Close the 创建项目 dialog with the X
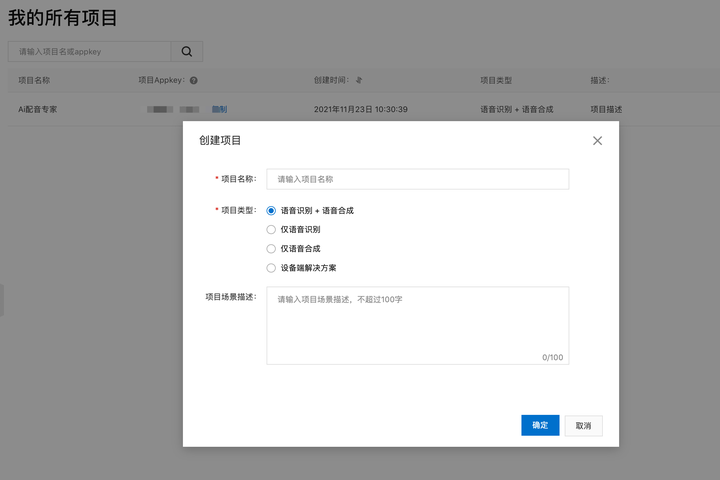The image size is (720, 480). click(x=597, y=141)
